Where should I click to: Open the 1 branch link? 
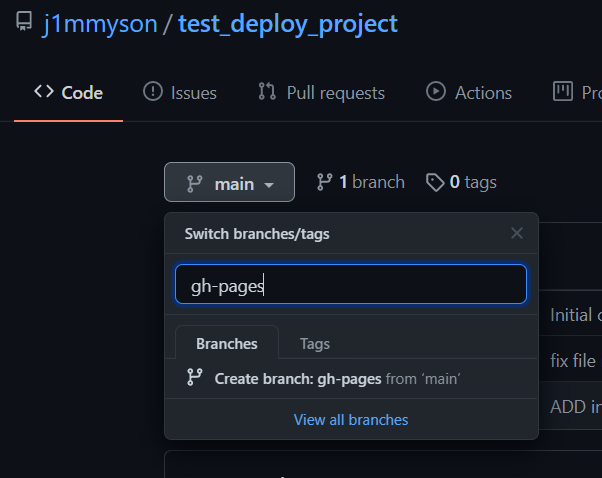tap(361, 182)
